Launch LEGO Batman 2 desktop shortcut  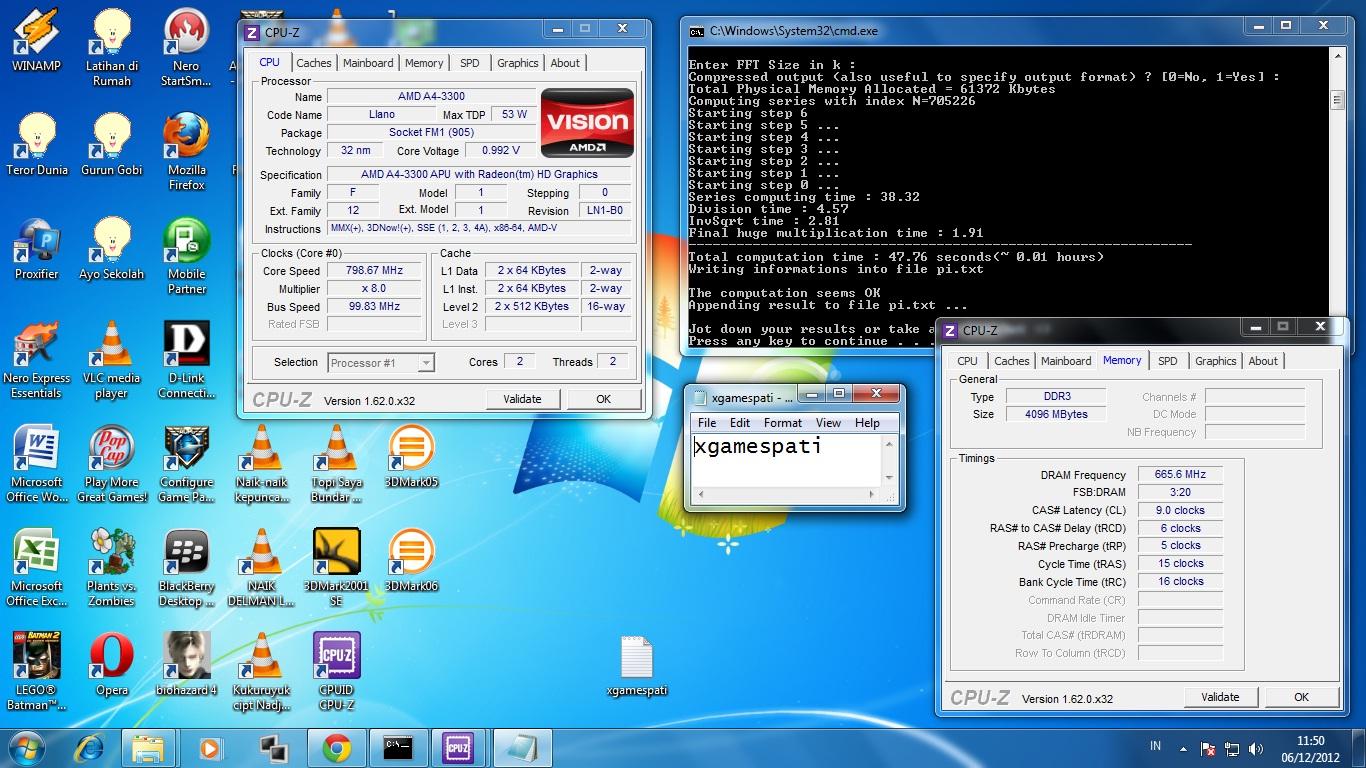tap(36, 671)
